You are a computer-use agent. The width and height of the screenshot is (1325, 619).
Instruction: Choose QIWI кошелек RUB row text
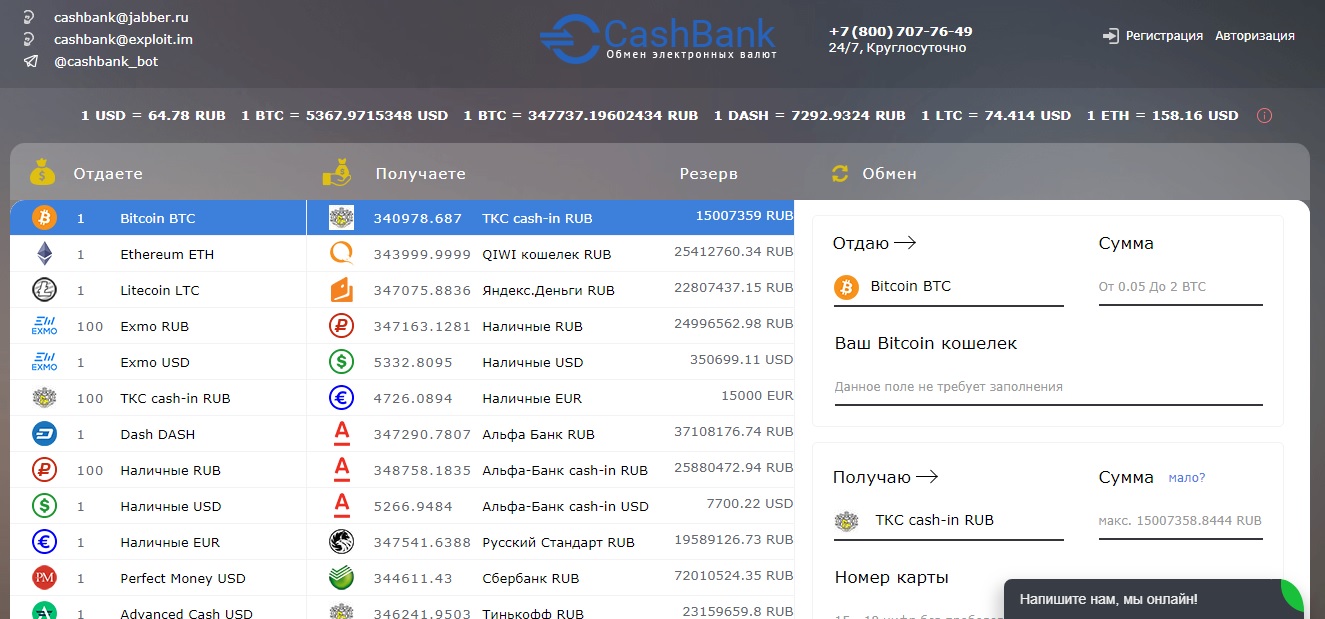pos(547,254)
